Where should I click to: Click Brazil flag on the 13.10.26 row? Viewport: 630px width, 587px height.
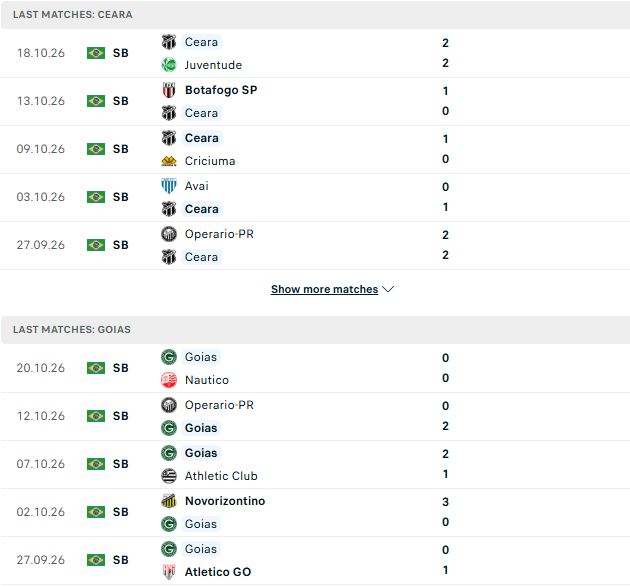[x=96, y=101]
